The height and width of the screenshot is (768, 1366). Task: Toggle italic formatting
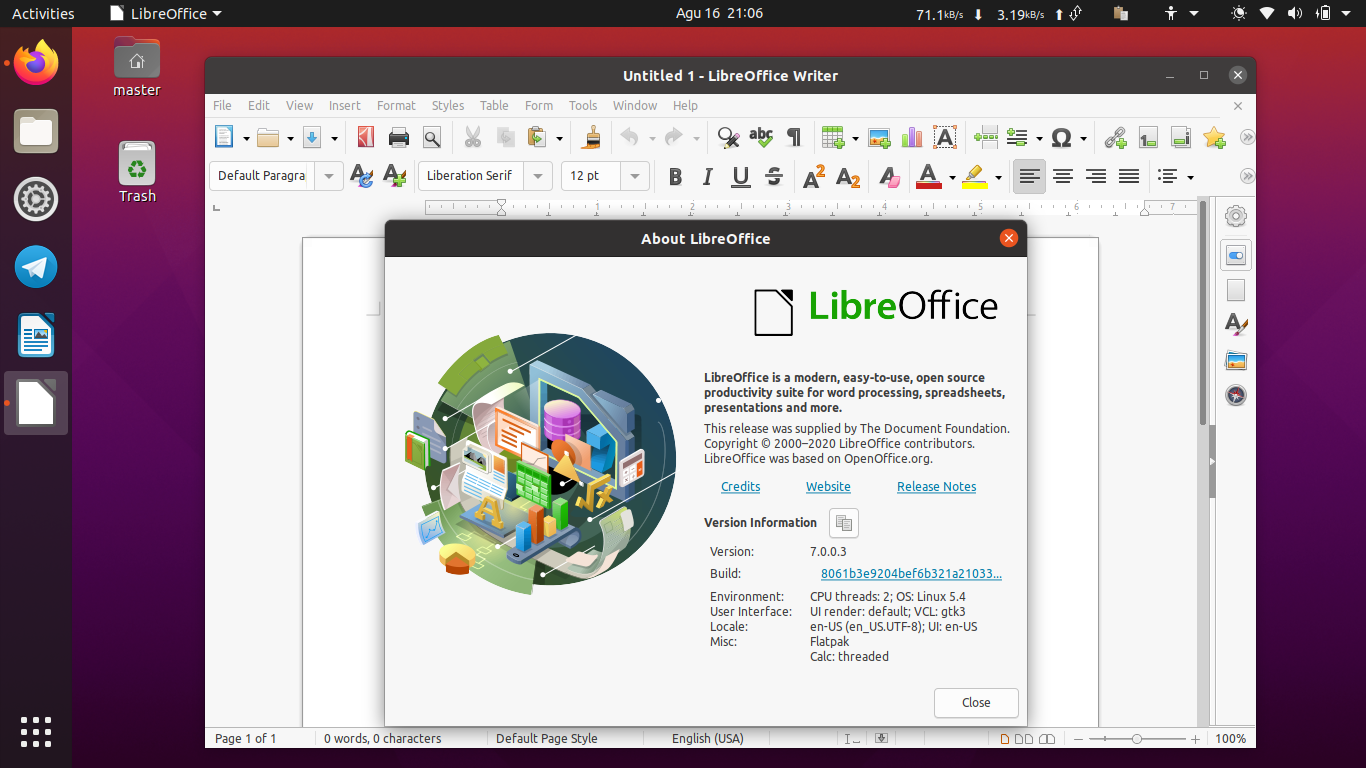click(707, 176)
